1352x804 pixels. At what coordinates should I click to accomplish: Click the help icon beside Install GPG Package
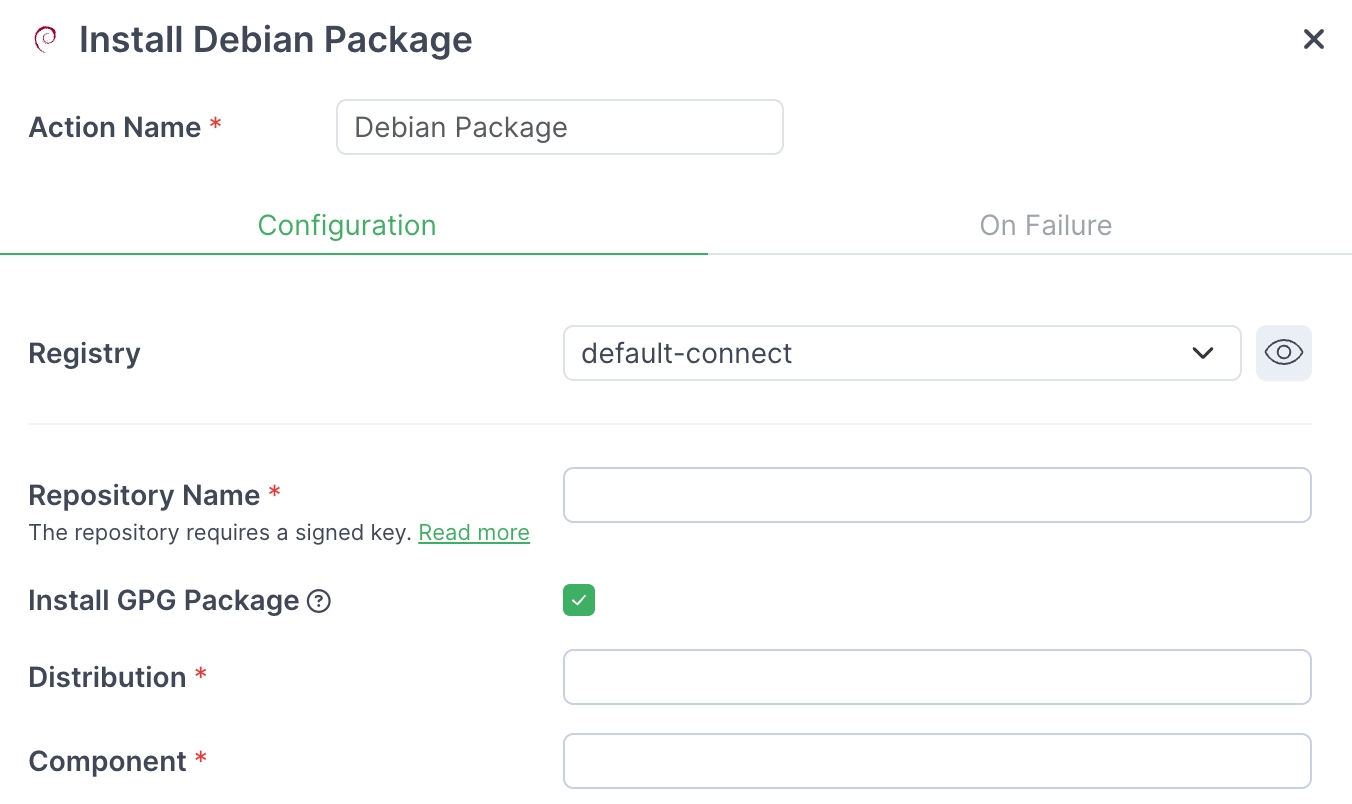(319, 601)
